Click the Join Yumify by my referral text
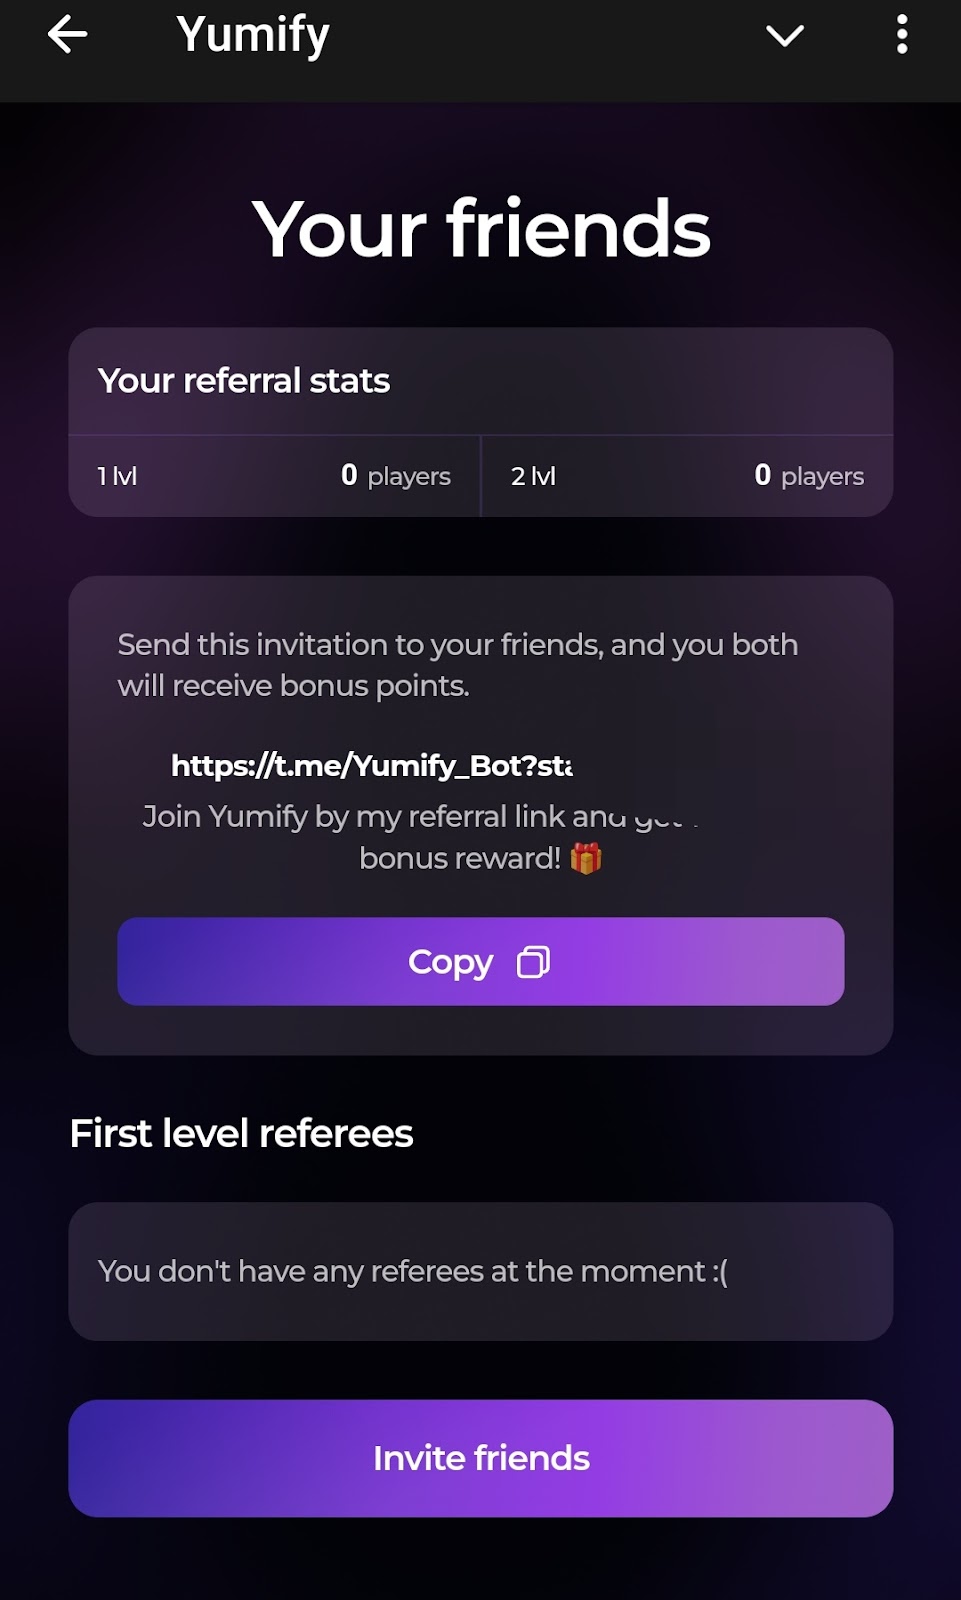Viewport: 961px width, 1600px height. click(x=420, y=817)
